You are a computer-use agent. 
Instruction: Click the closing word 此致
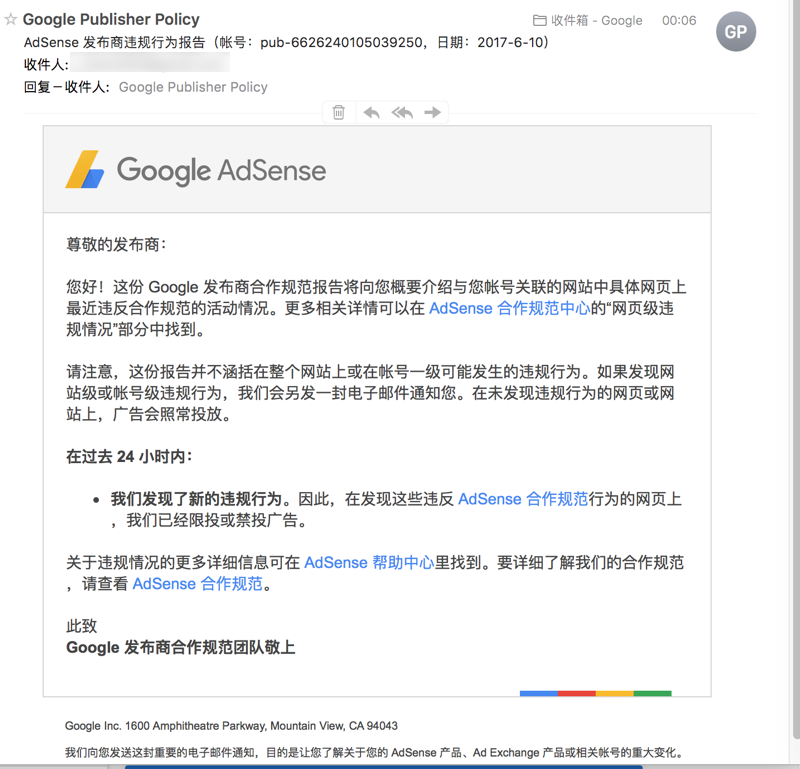point(81,626)
